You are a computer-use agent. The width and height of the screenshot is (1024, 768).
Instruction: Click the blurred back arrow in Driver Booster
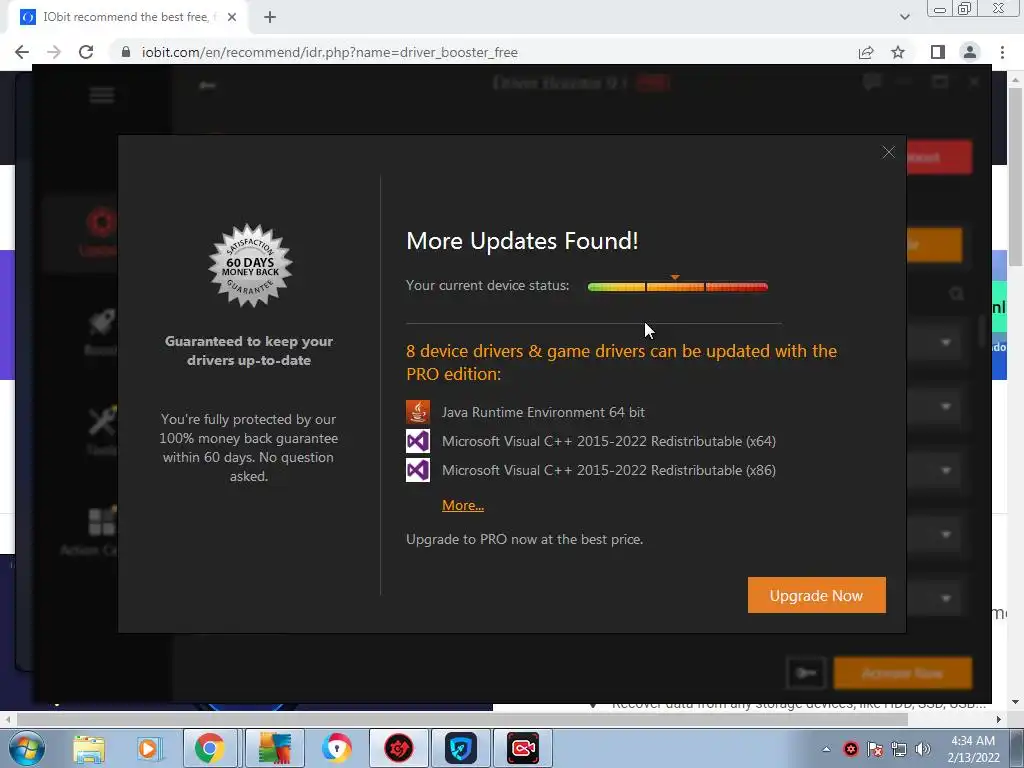click(x=207, y=85)
